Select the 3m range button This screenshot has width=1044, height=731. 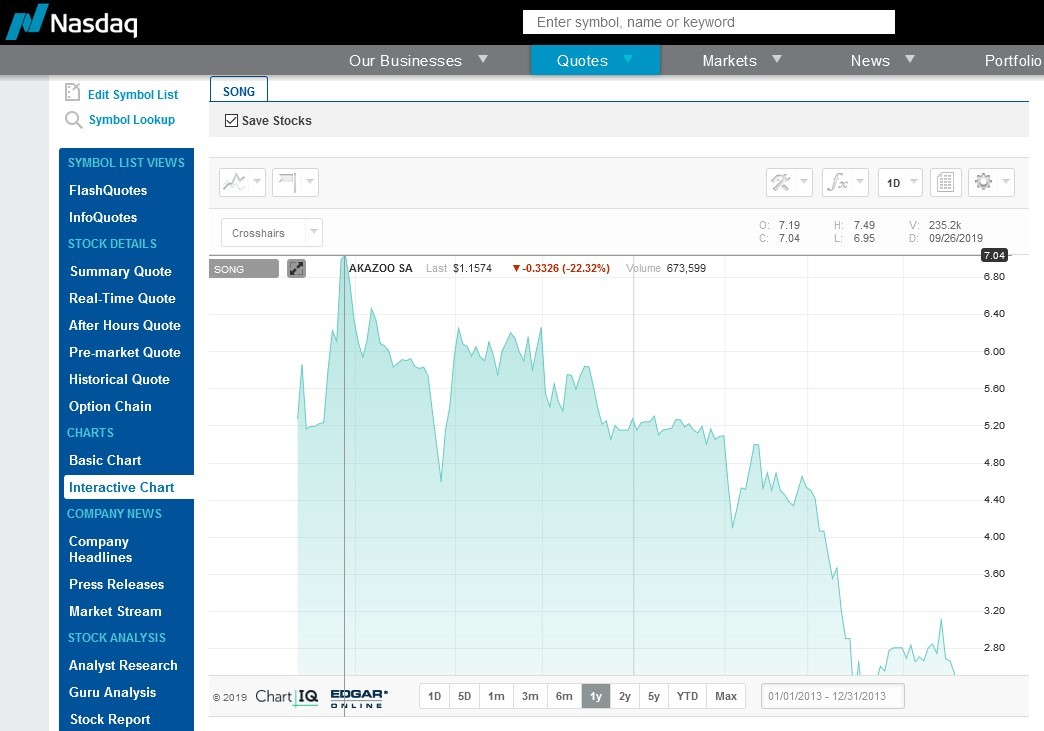(530, 696)
